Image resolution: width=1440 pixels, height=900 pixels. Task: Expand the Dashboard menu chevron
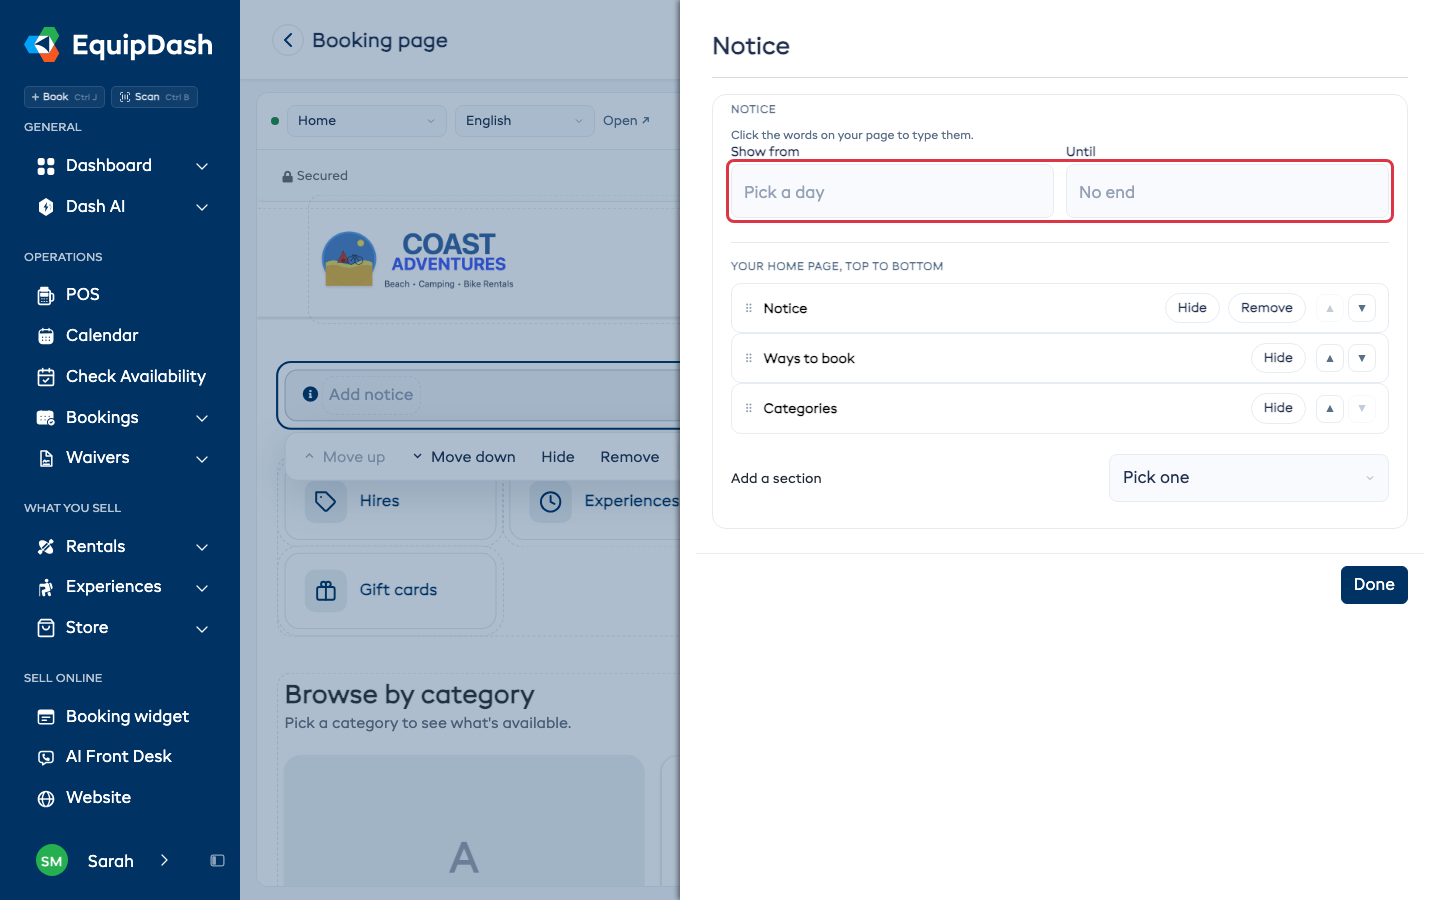click(202, 166)
